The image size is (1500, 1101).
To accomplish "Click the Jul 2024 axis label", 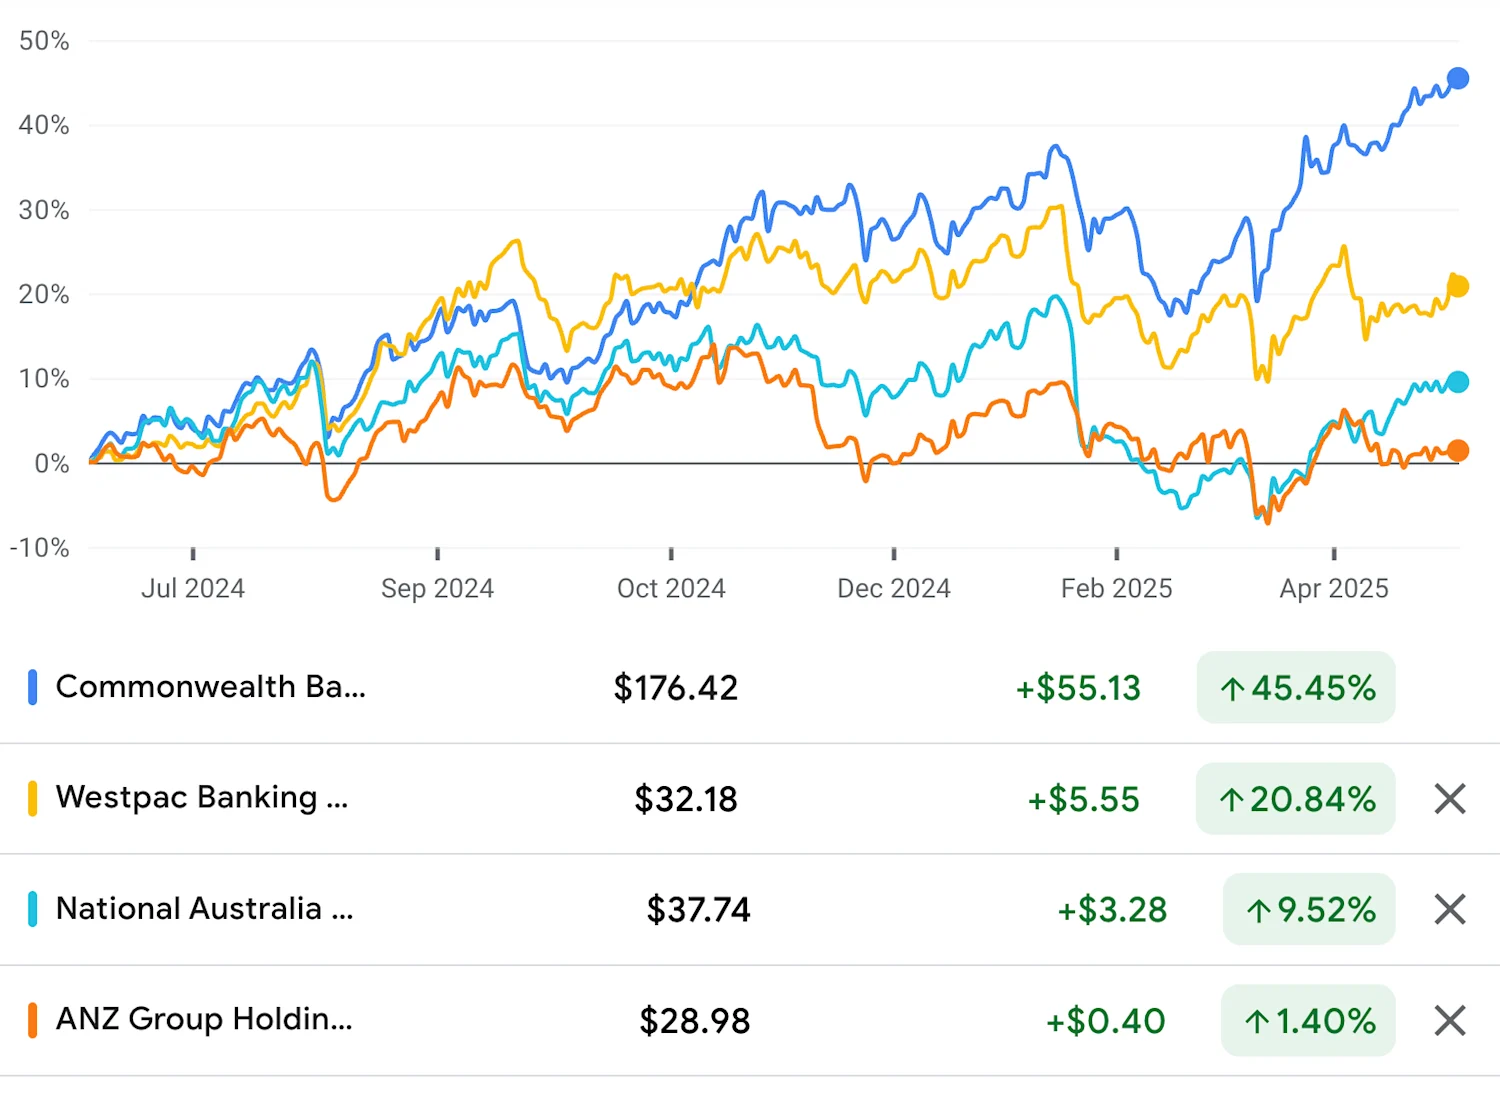I will click(x=193, y=588).
